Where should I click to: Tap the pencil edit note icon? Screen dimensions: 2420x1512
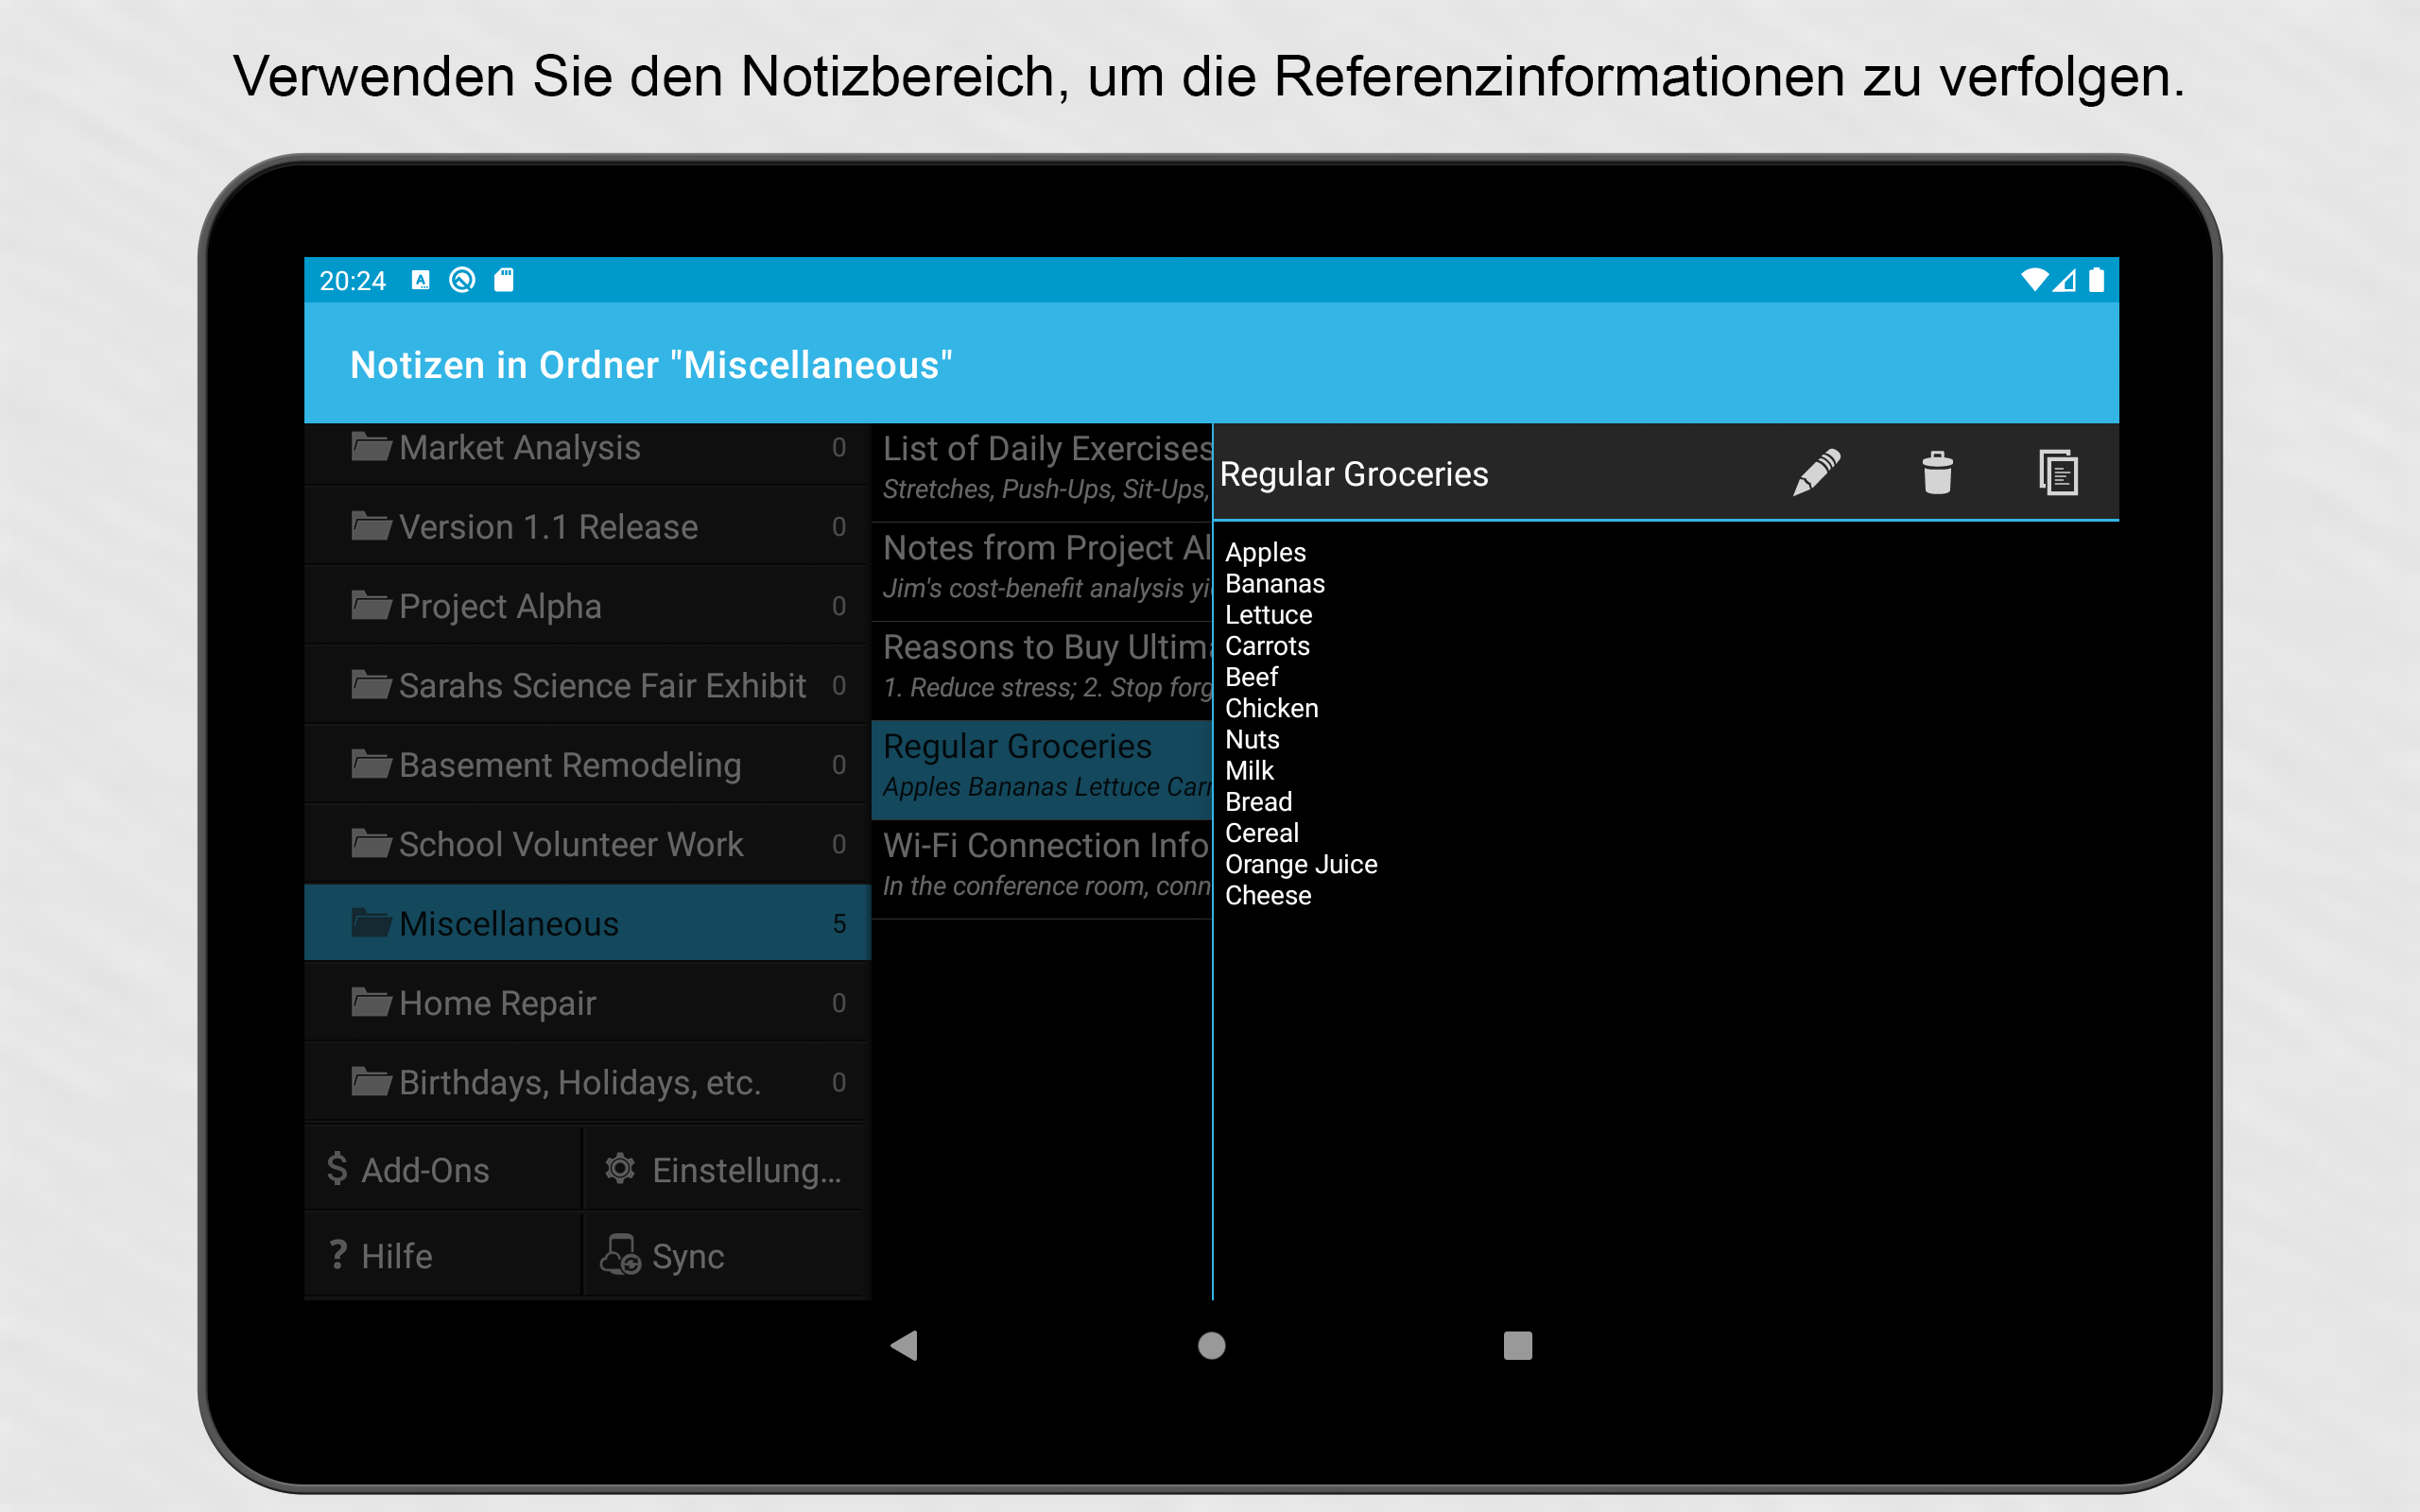(1816, 473)
